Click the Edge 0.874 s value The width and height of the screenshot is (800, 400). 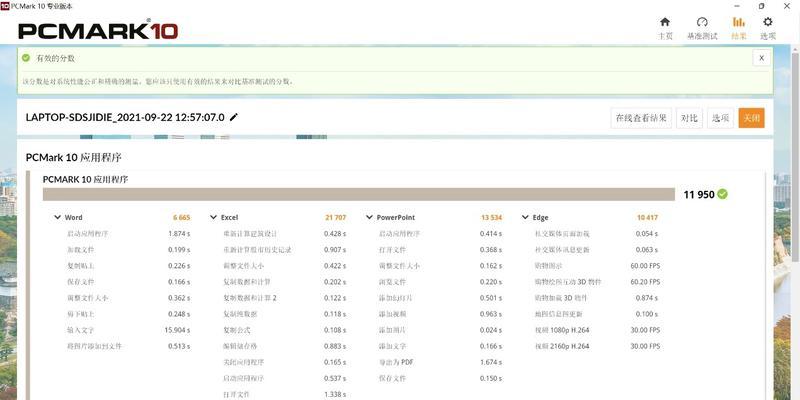646,298
